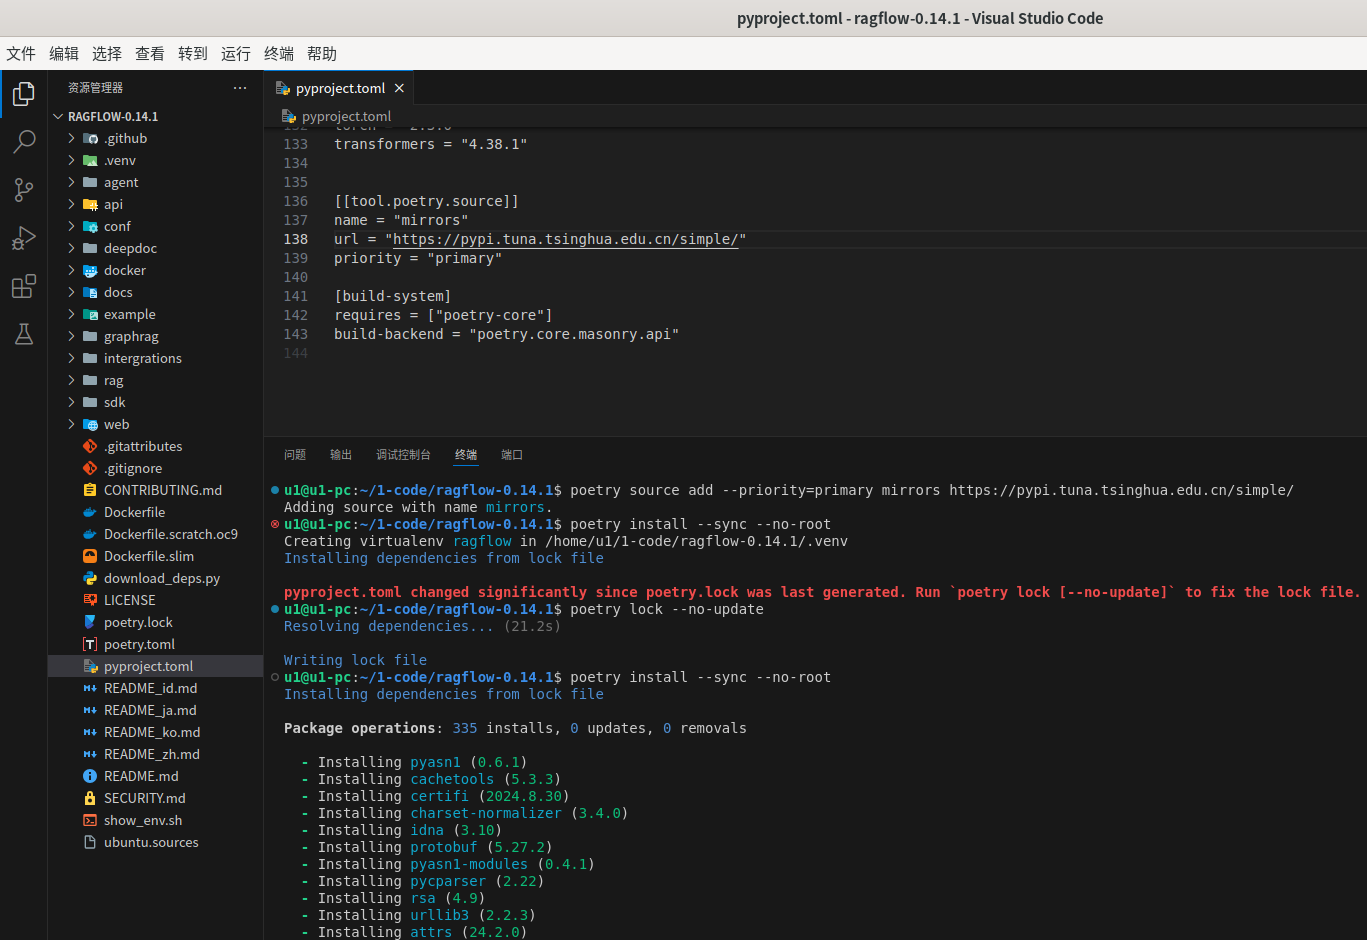
Task: Click the poetry.toml file icon
Action: 90,644
